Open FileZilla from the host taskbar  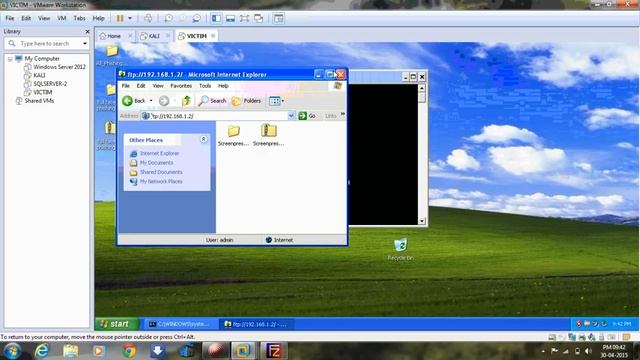tap(274, 351)
